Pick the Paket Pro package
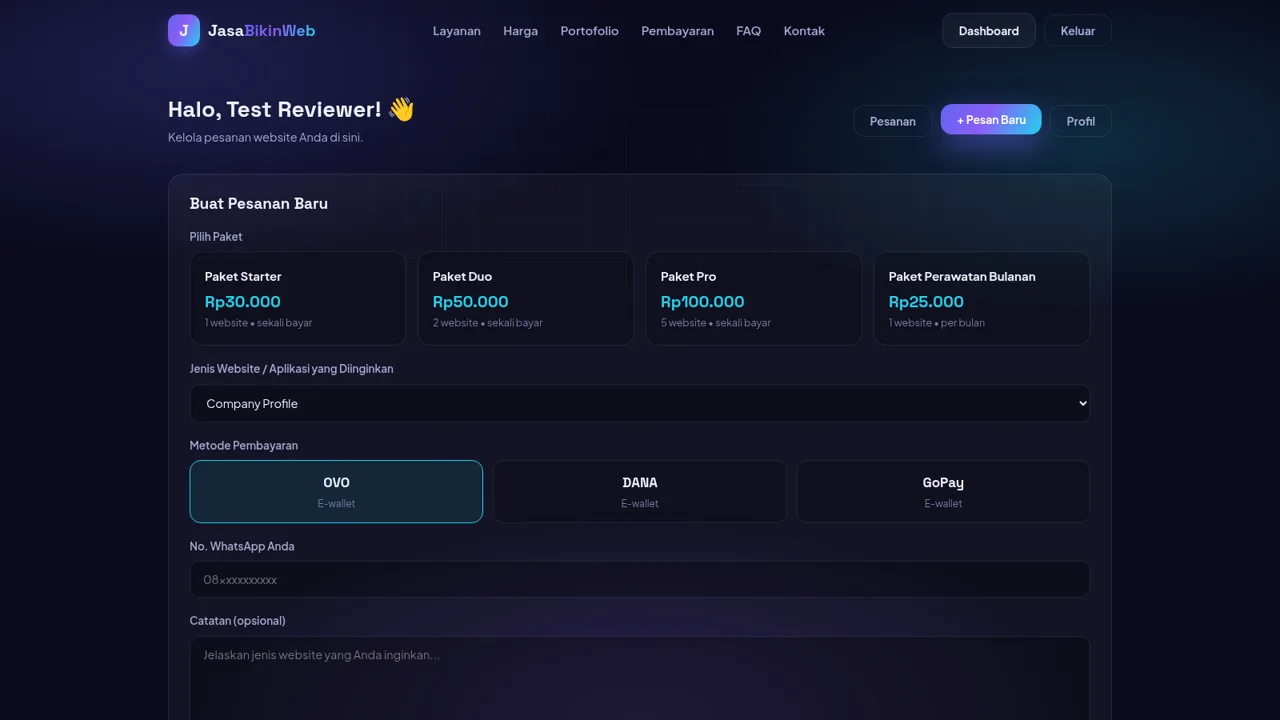This screenshot has width=1280, height=720. click(x=754, y=298)
